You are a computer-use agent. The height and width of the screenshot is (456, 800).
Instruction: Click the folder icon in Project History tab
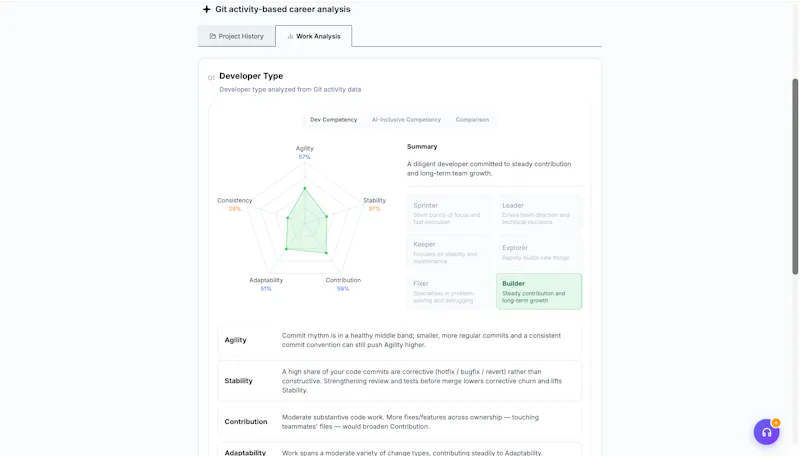213,36
